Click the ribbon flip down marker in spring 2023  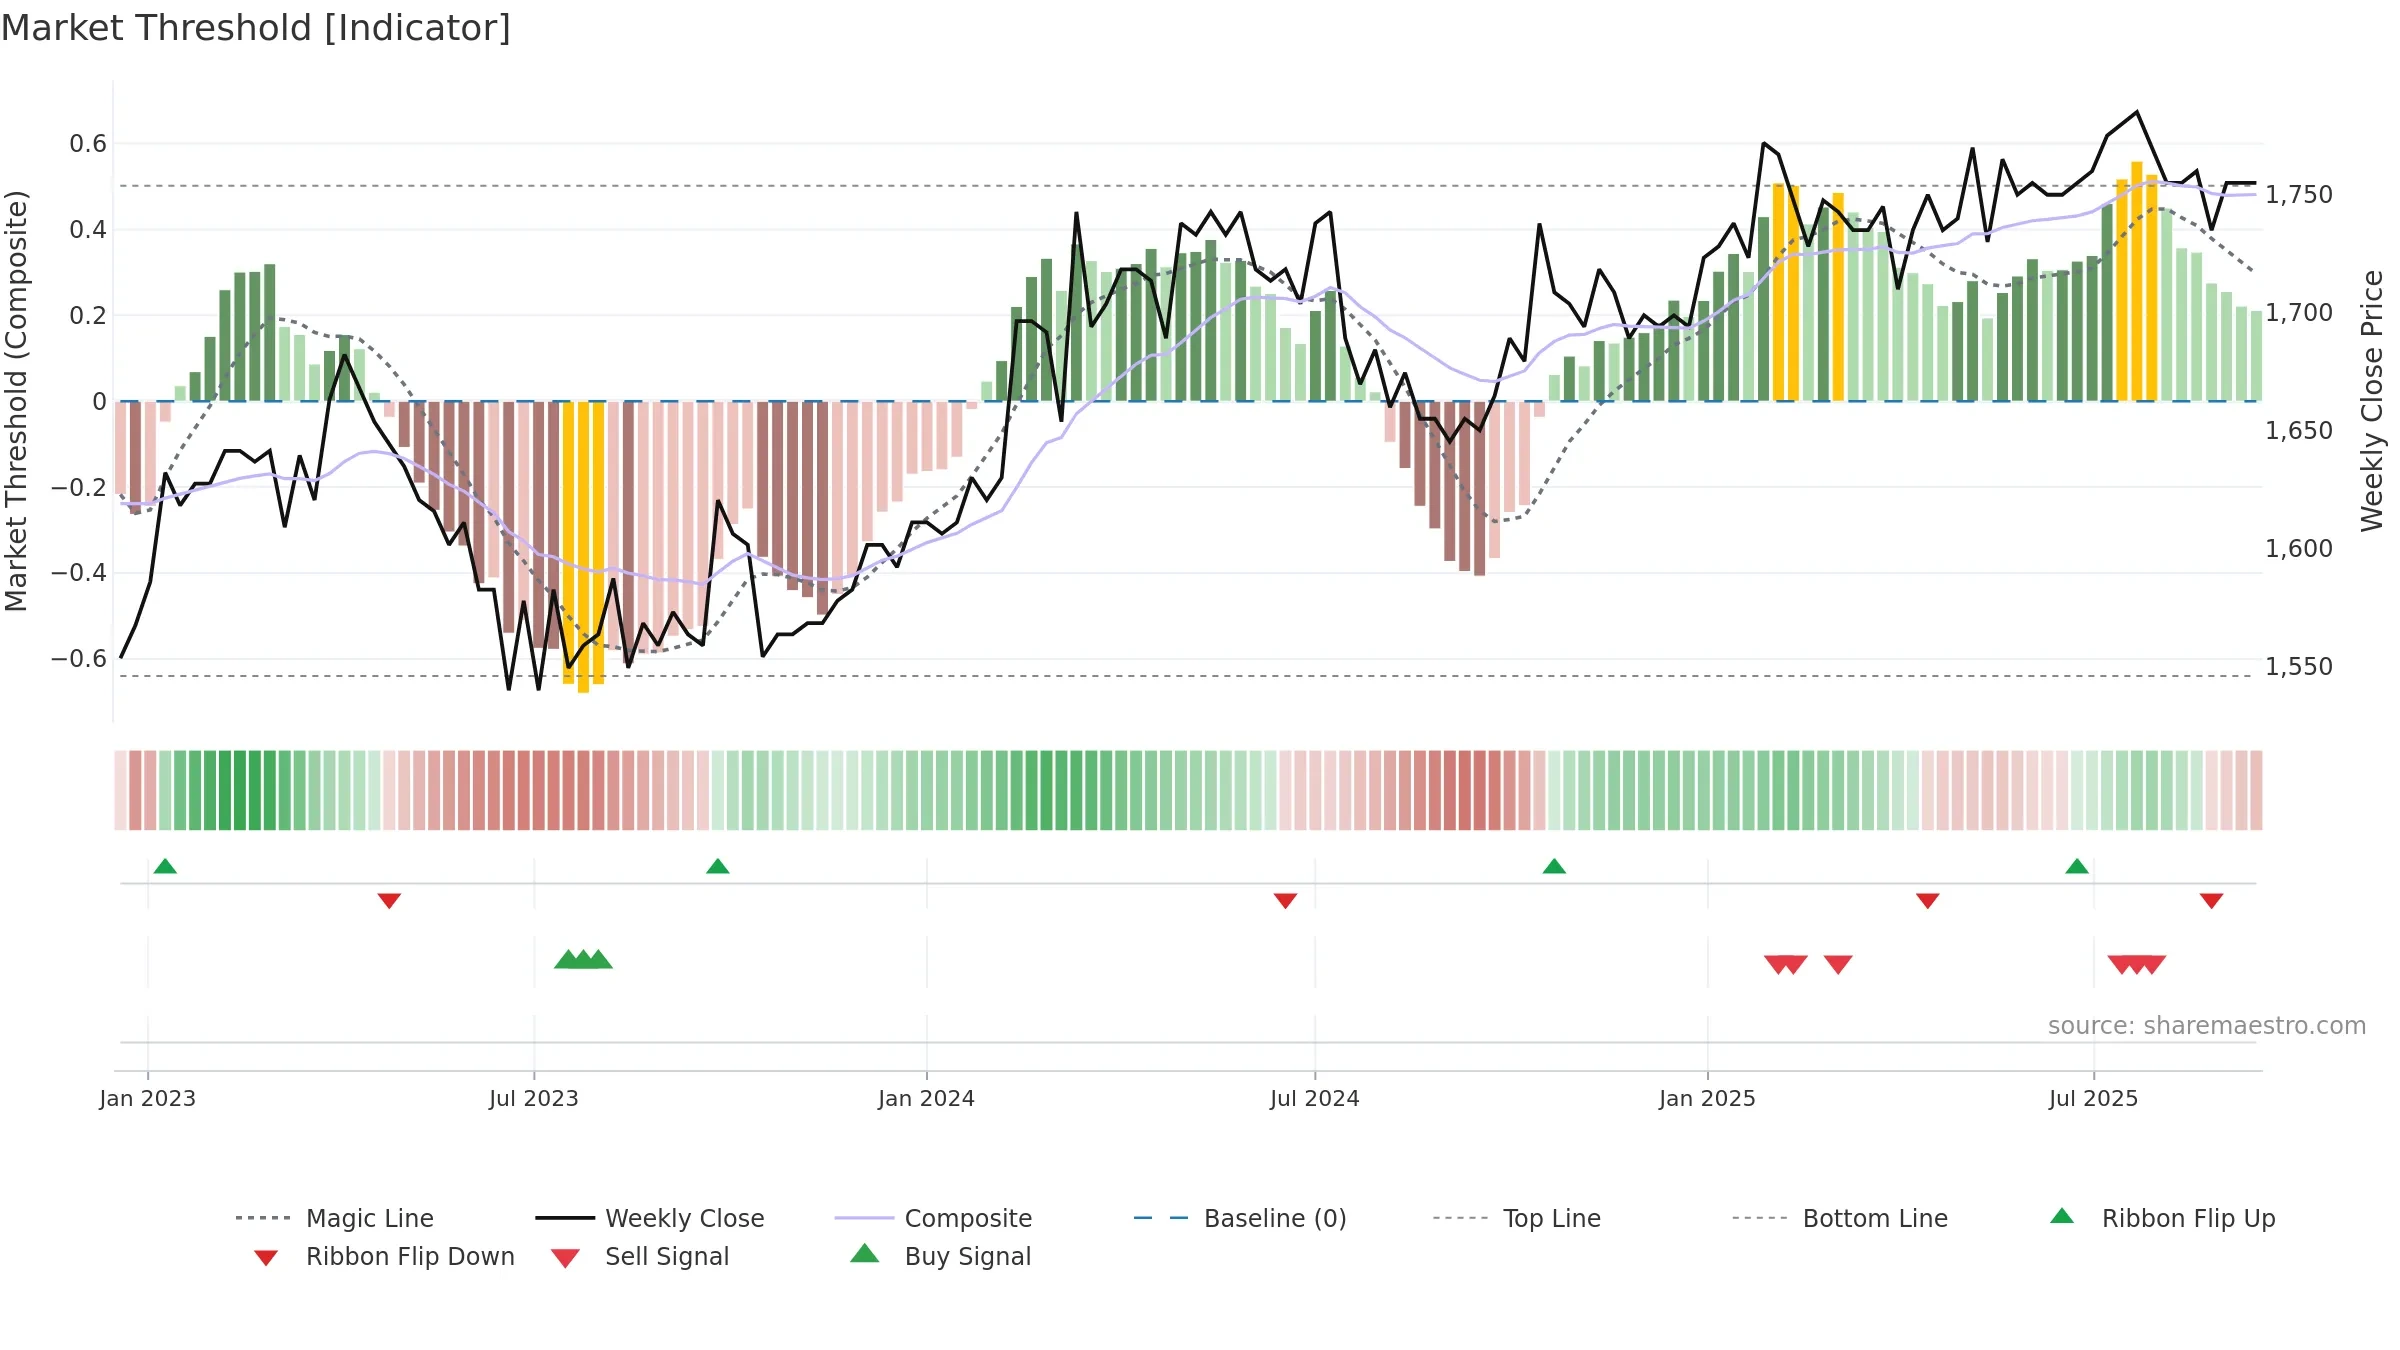[x=389, y=901]
